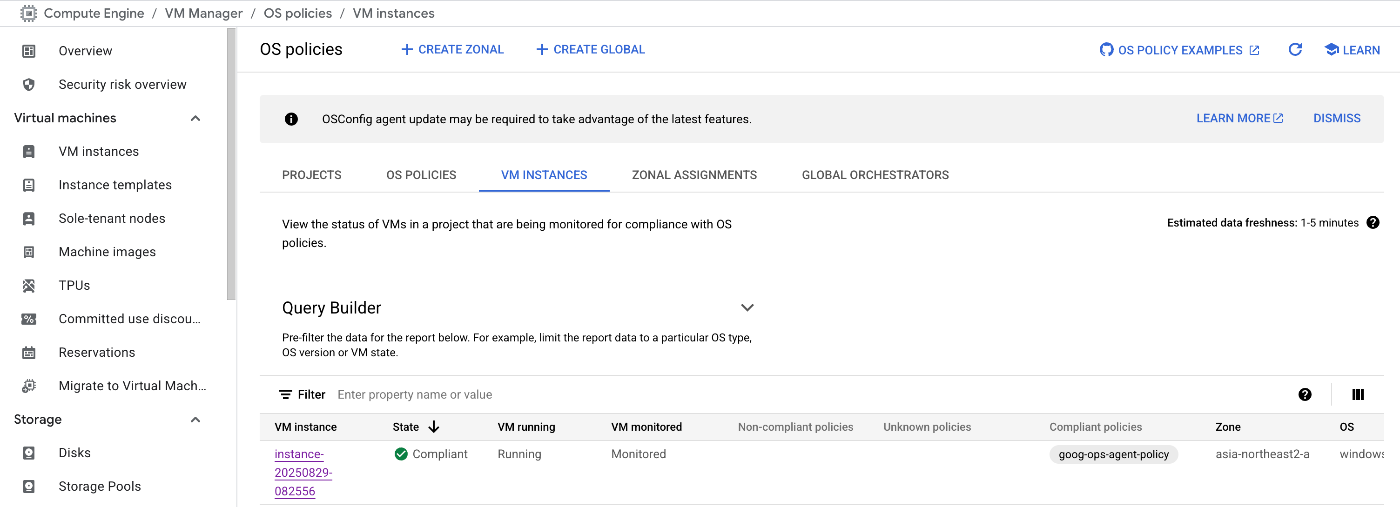This screenshot has height=507, width=1400.
Task: Open the Global Orchestrators tab
Action: (875, 175)
